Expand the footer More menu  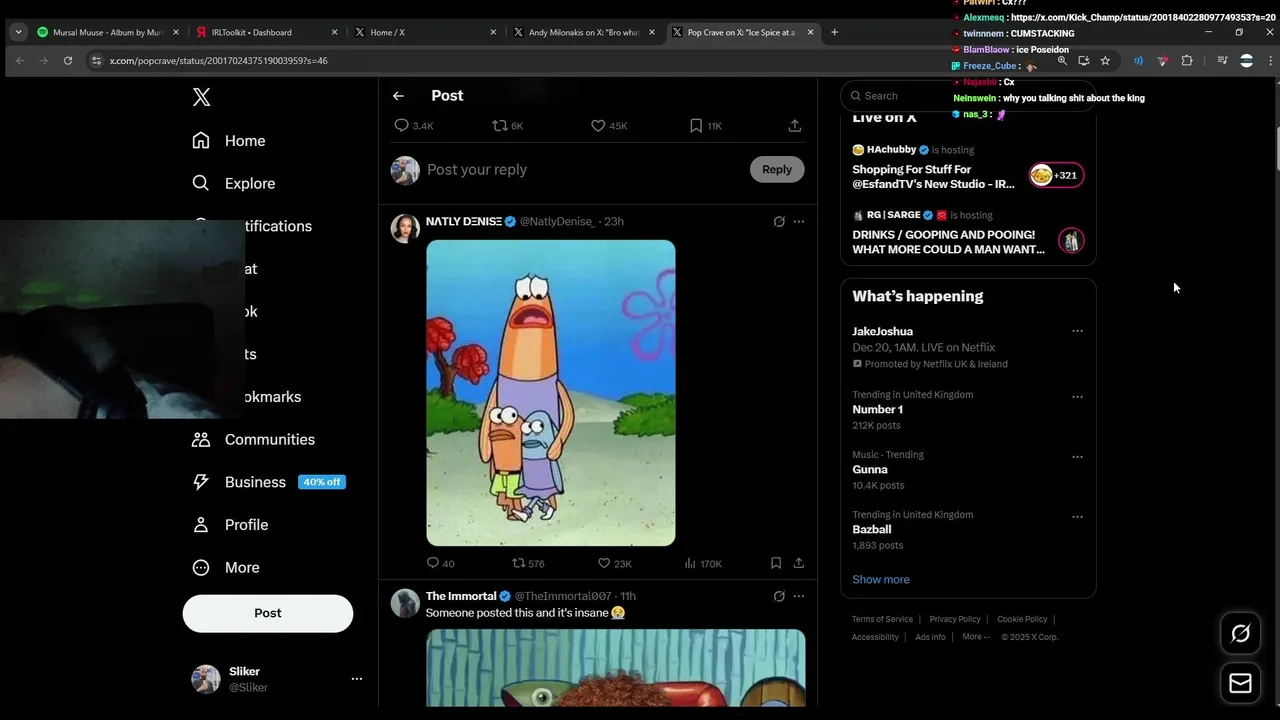pyautogui.click(x=976, y=637)
